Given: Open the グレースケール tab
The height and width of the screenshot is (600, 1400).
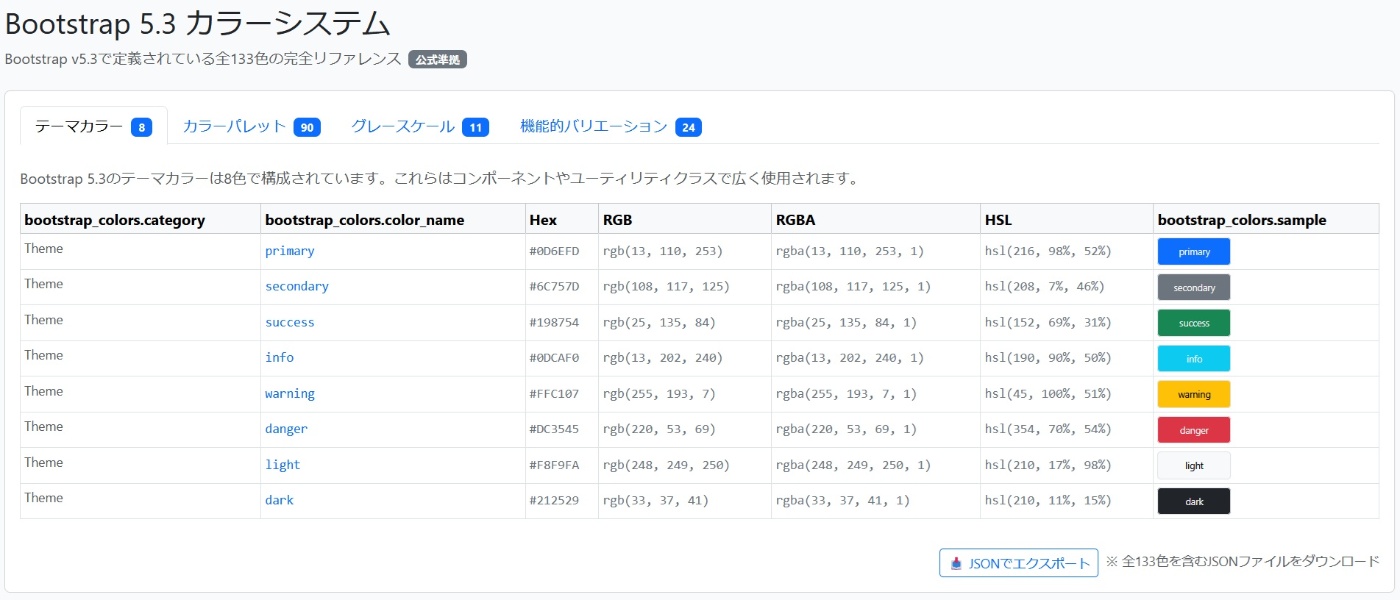Looking at the screenshot, I should [x=419, y=126].
